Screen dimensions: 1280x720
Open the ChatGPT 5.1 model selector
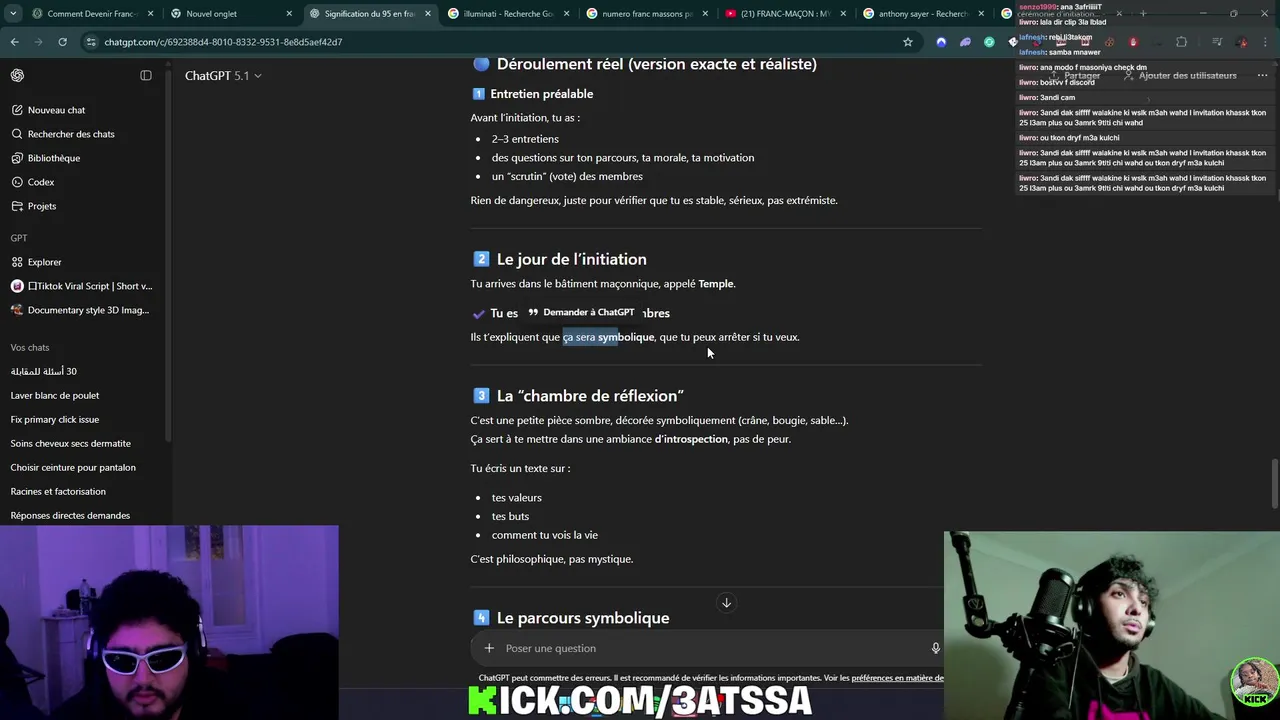coord(222,76)
